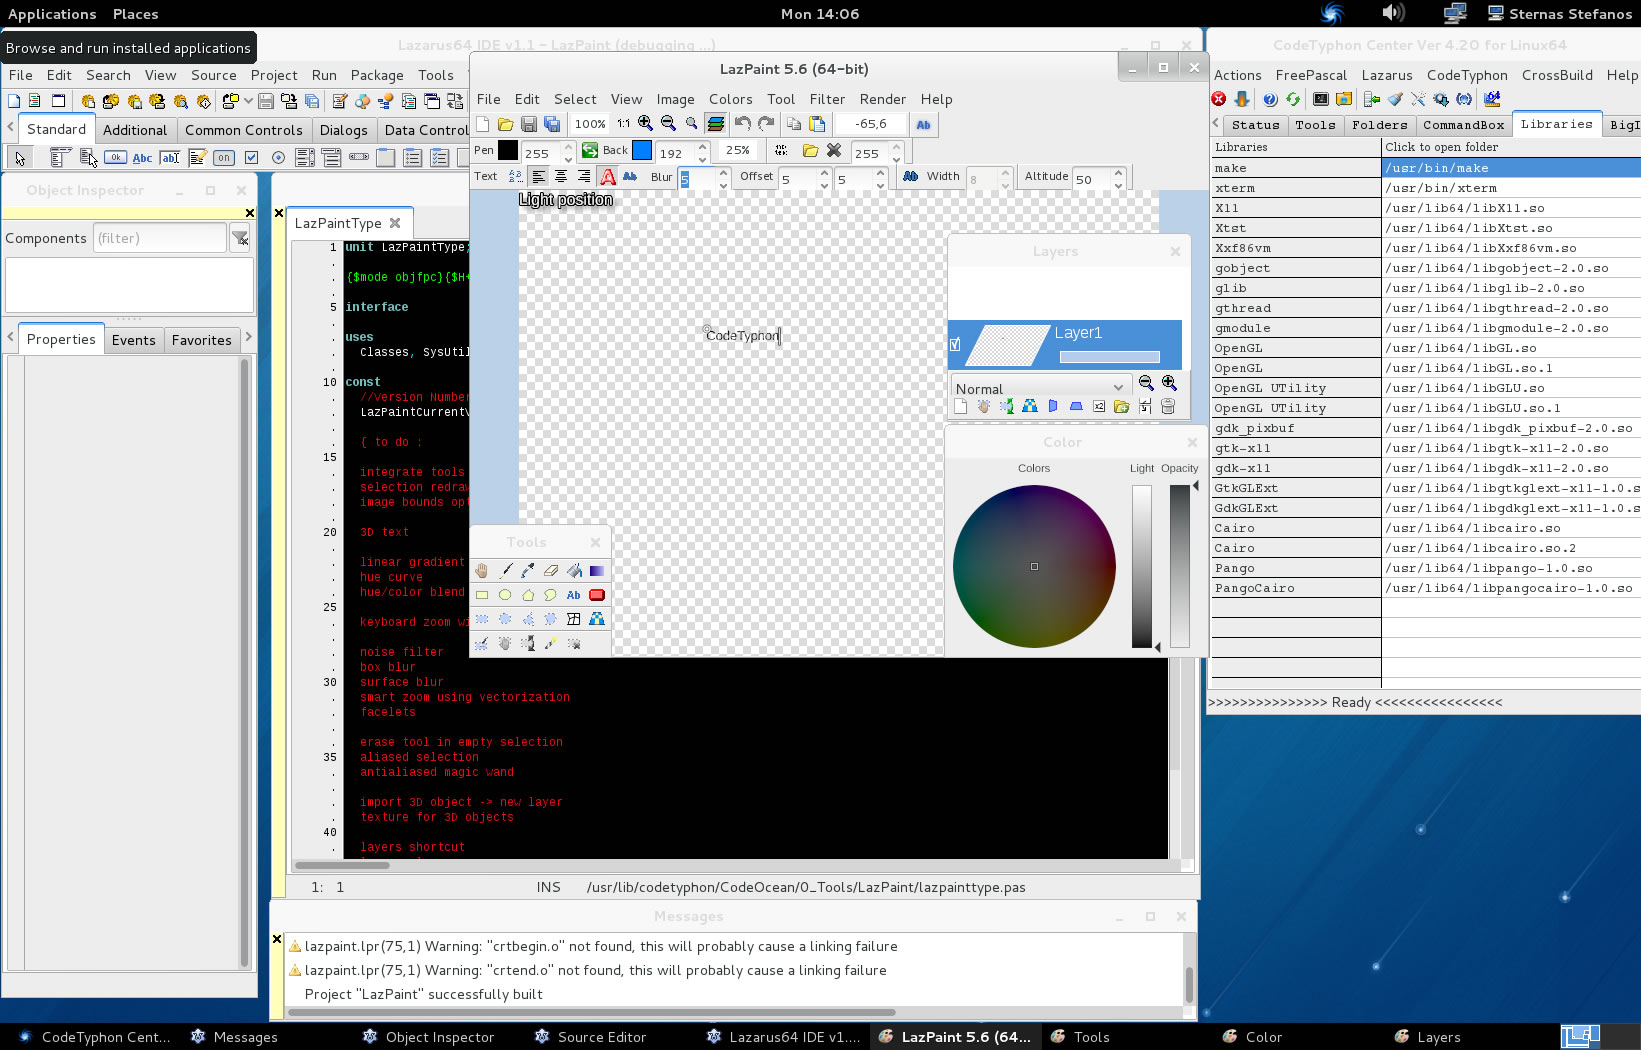Select the Gradient tool in Tools panel
1641x1050 pixels.
(597, 571)
